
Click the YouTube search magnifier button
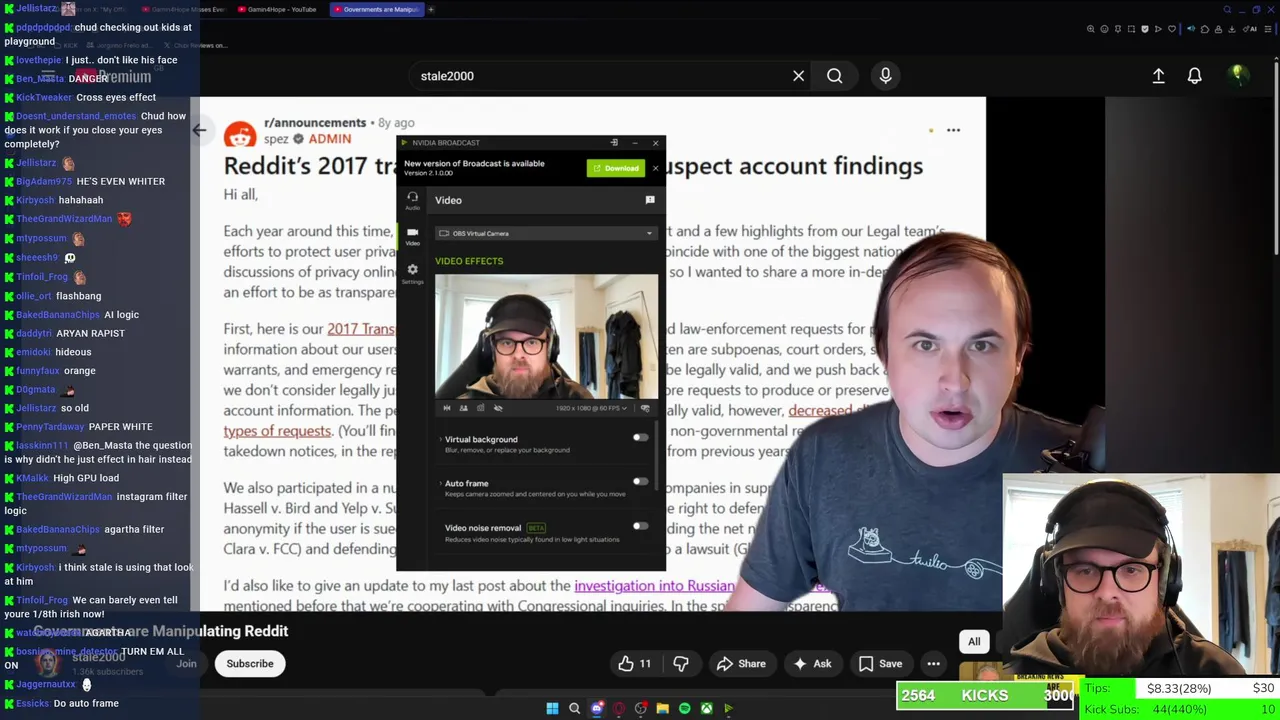834,76
